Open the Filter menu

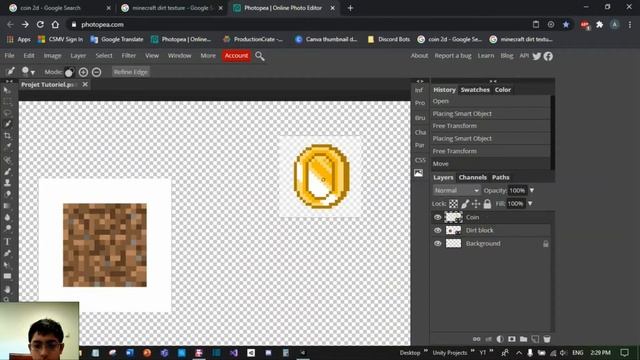pyautogui.click(x=129, y=56)
